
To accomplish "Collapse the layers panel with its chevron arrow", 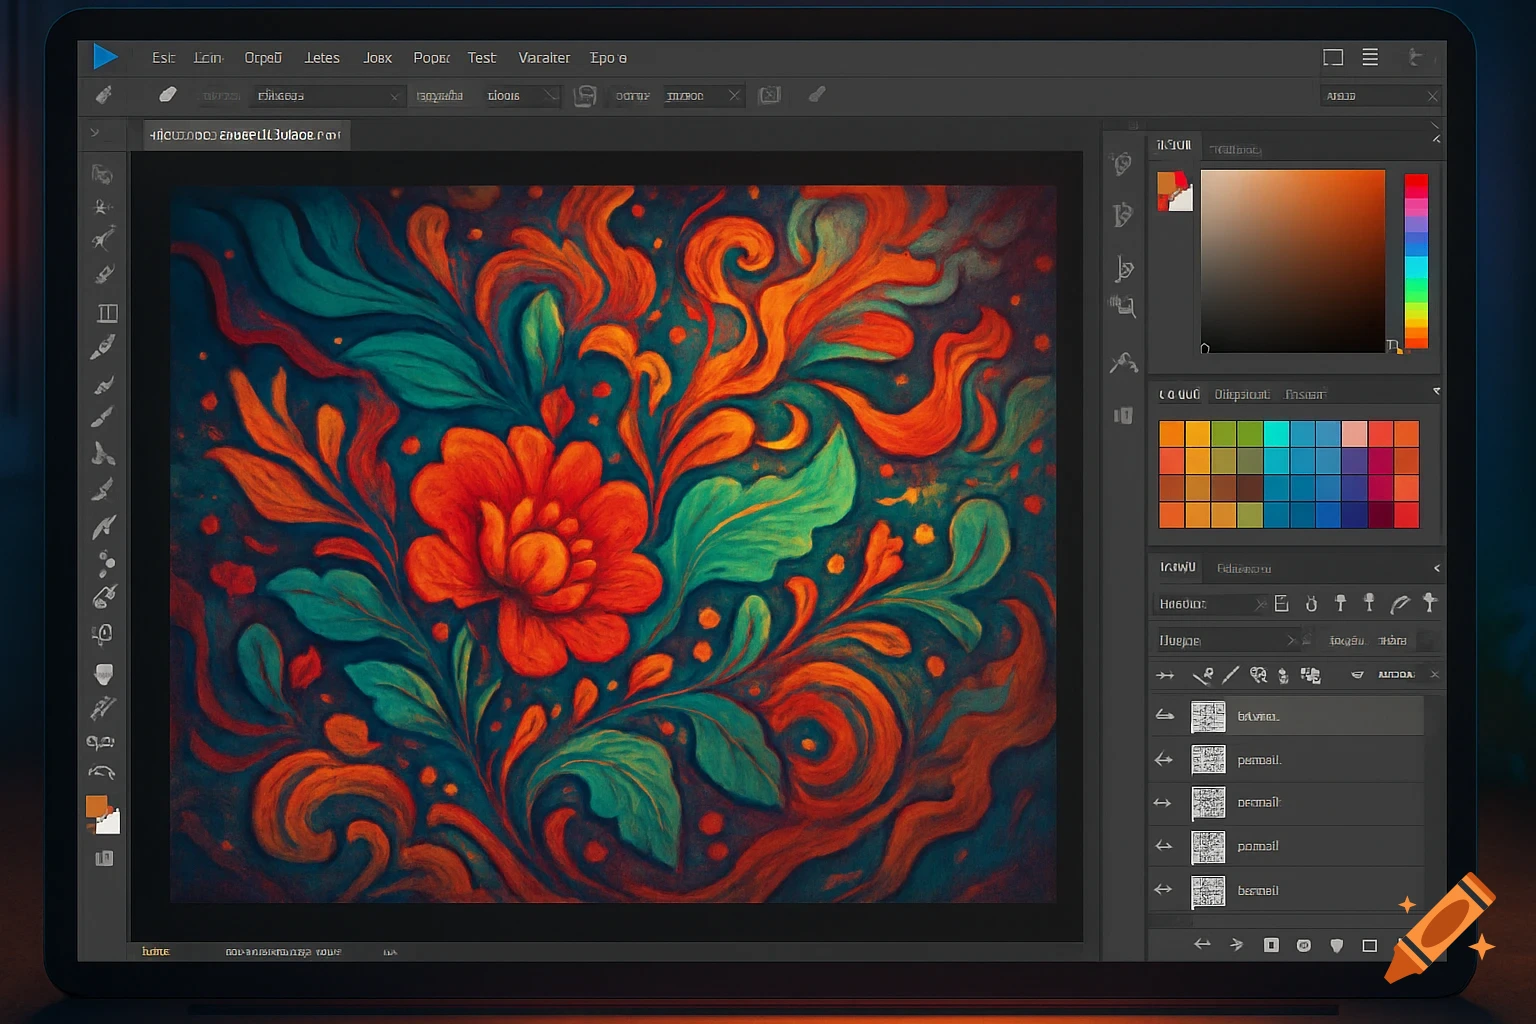I will click(1436, 567).
